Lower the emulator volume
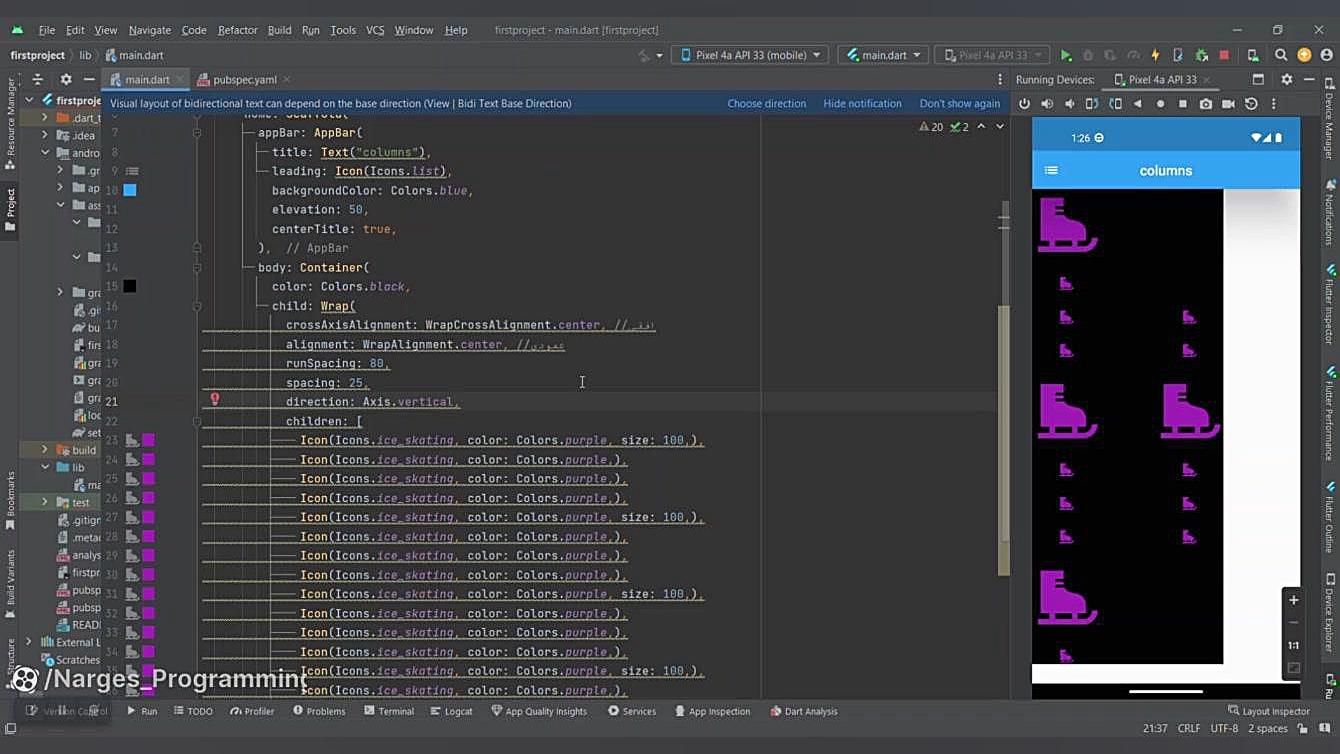The height and width of the screenshot is (754, 1340). point(1070,103)
